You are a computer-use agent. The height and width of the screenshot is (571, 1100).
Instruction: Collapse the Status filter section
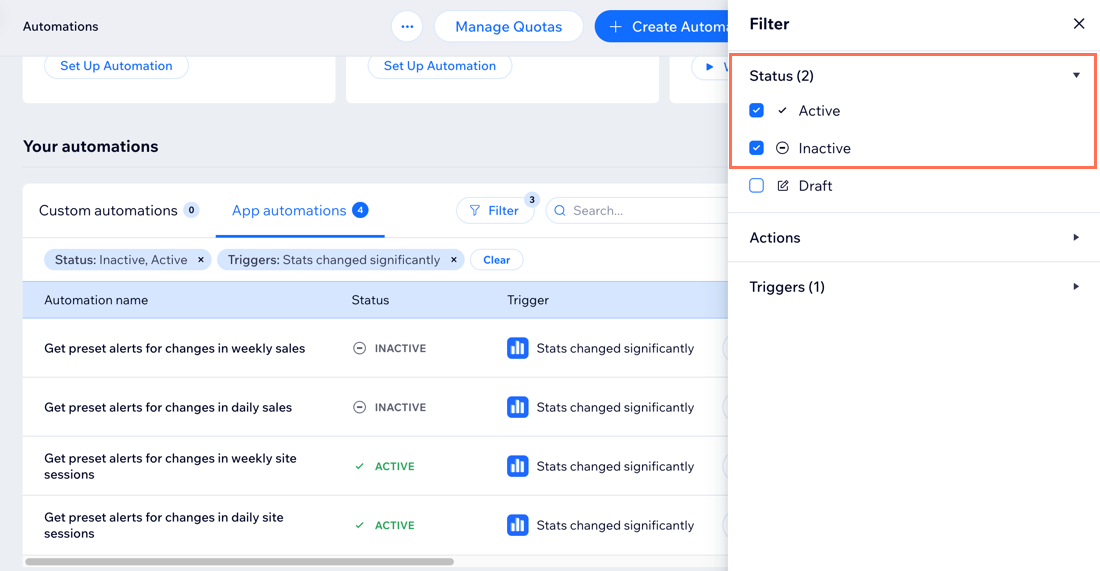click(x=1076, y=76)
